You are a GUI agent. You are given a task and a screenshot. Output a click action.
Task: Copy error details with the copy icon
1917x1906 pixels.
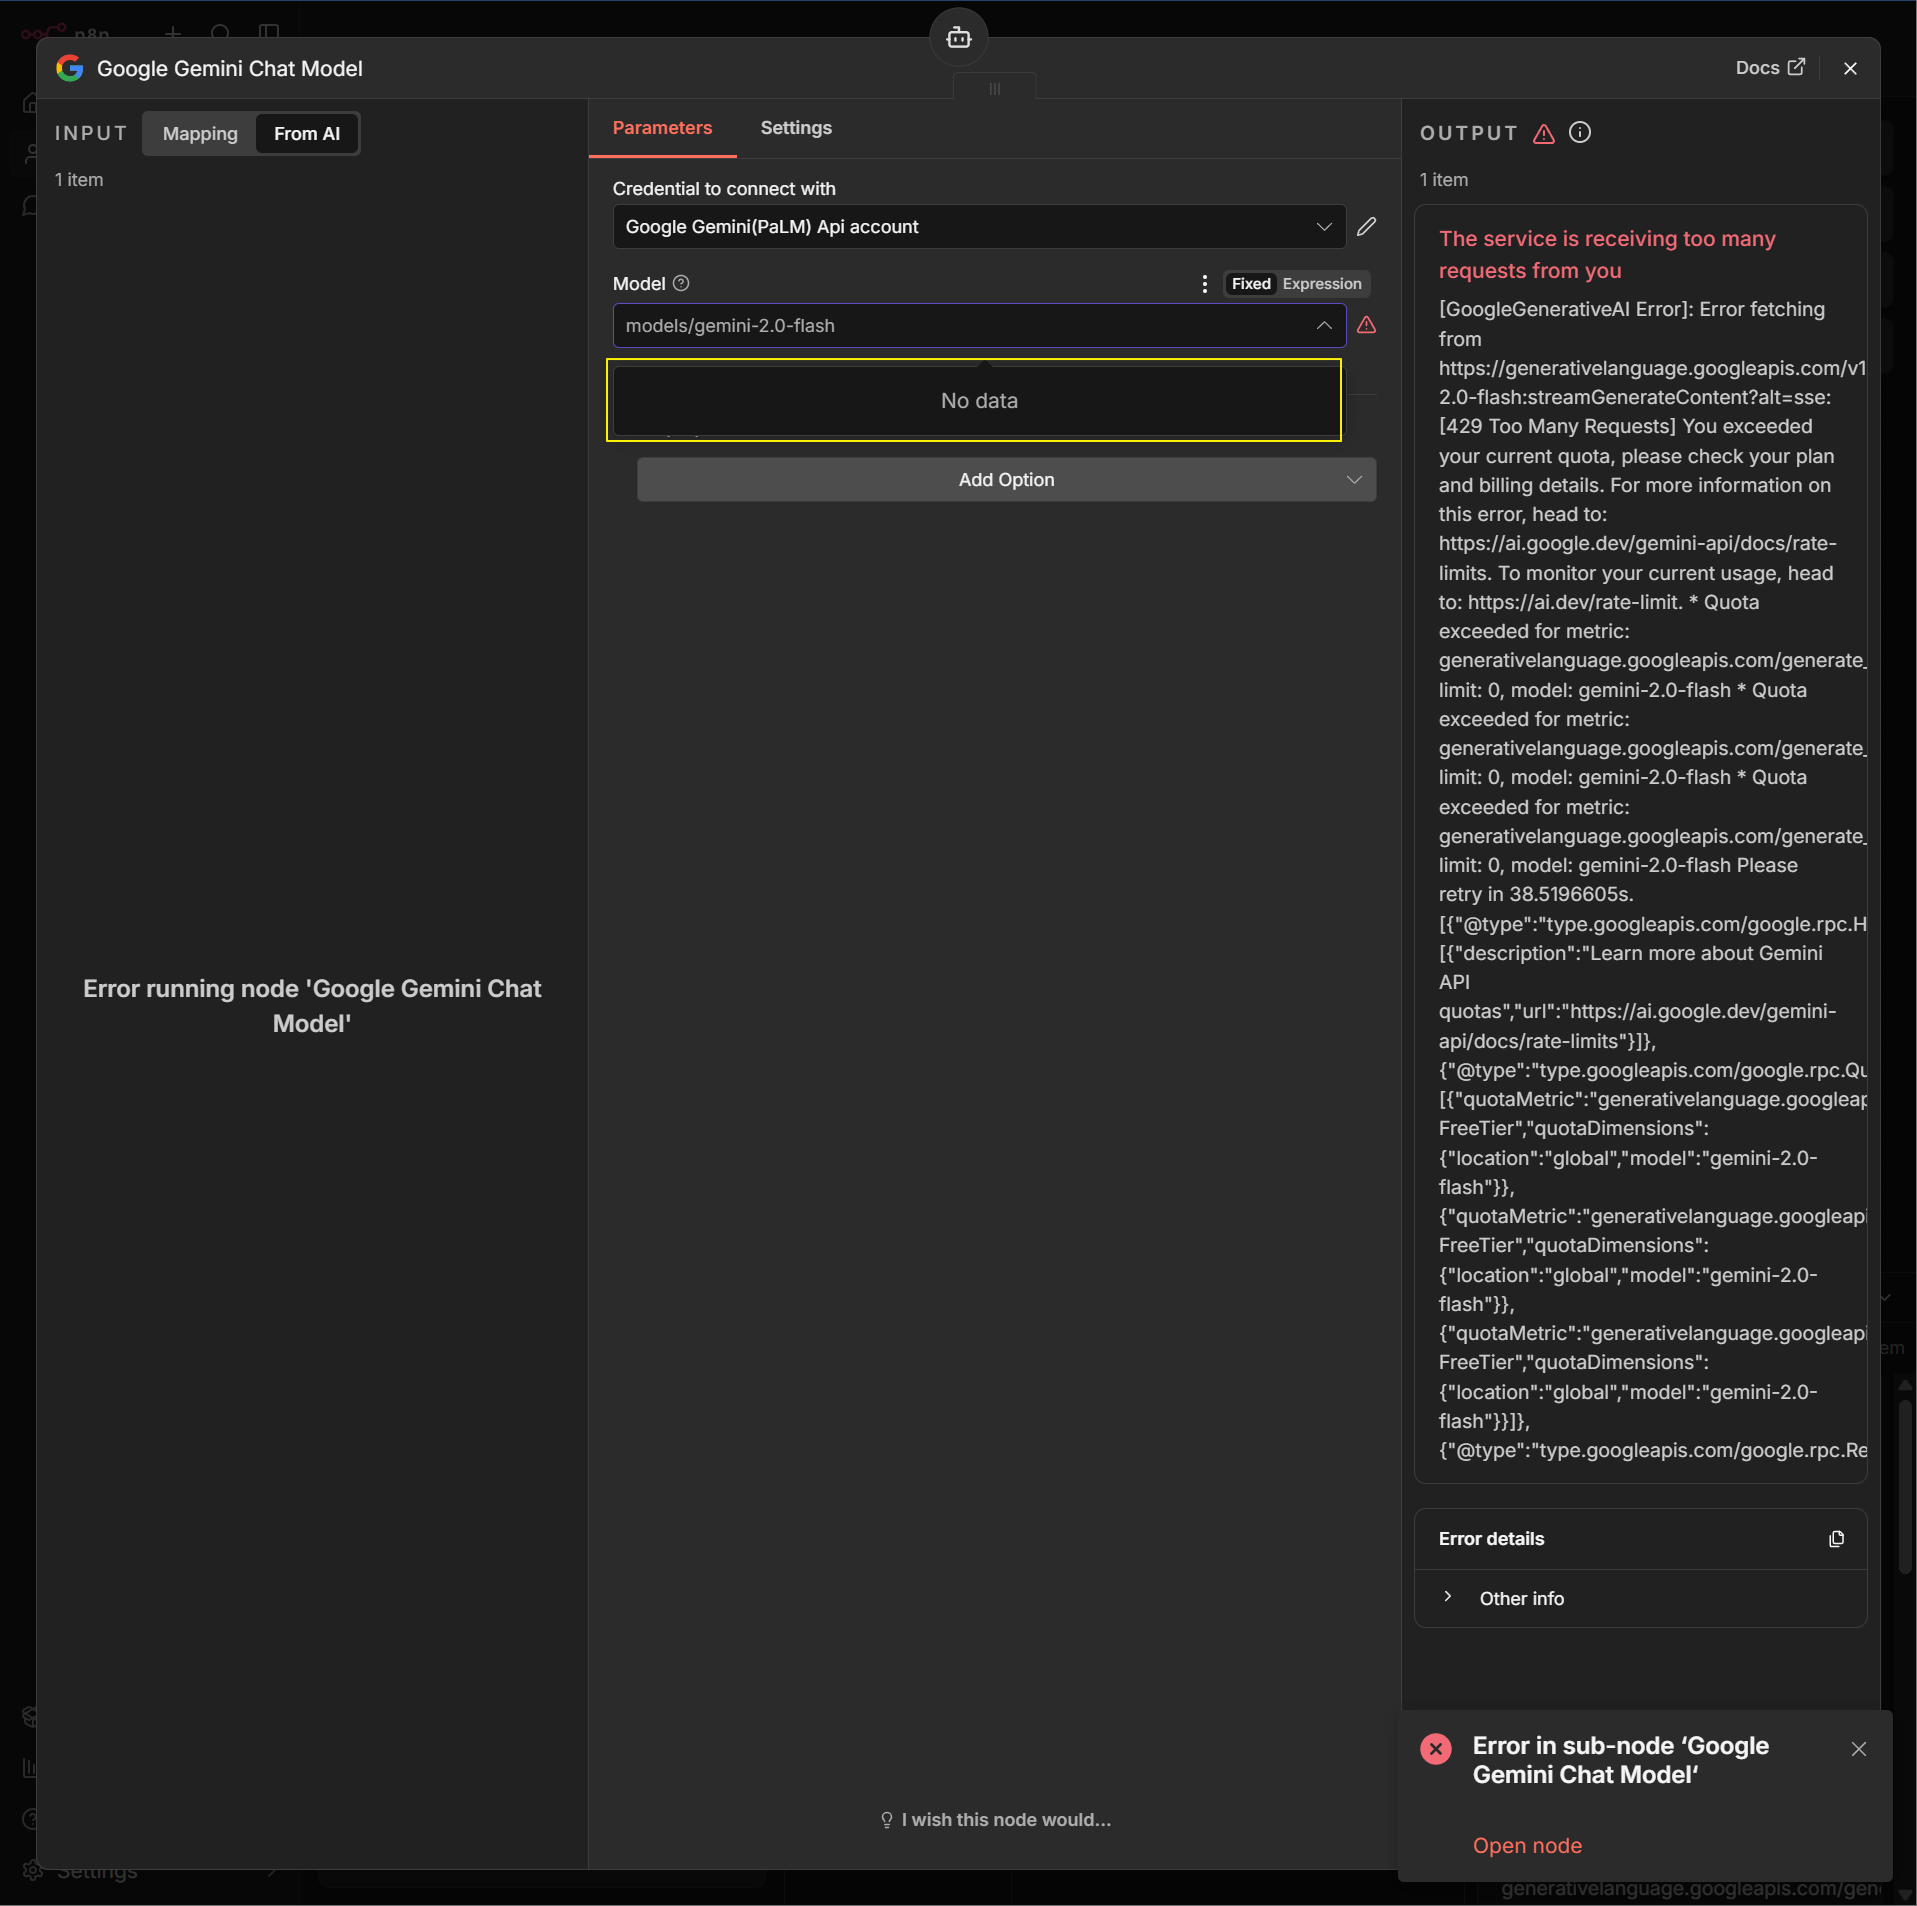(x=1836, y=1539)
